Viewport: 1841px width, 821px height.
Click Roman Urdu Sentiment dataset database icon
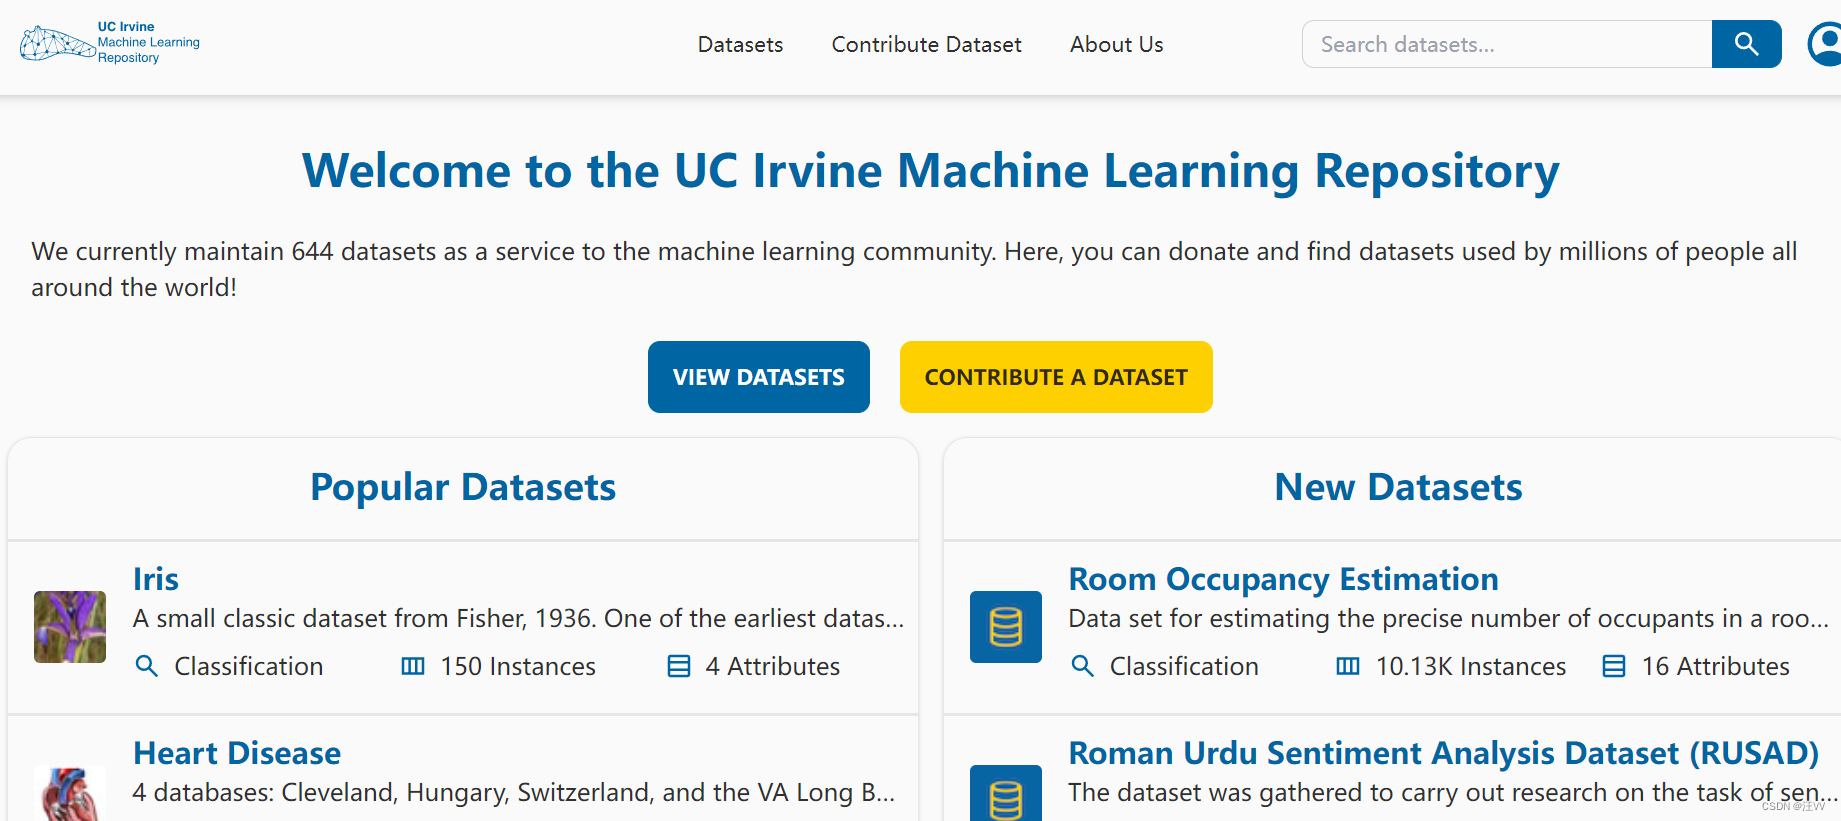point(1006,794)
